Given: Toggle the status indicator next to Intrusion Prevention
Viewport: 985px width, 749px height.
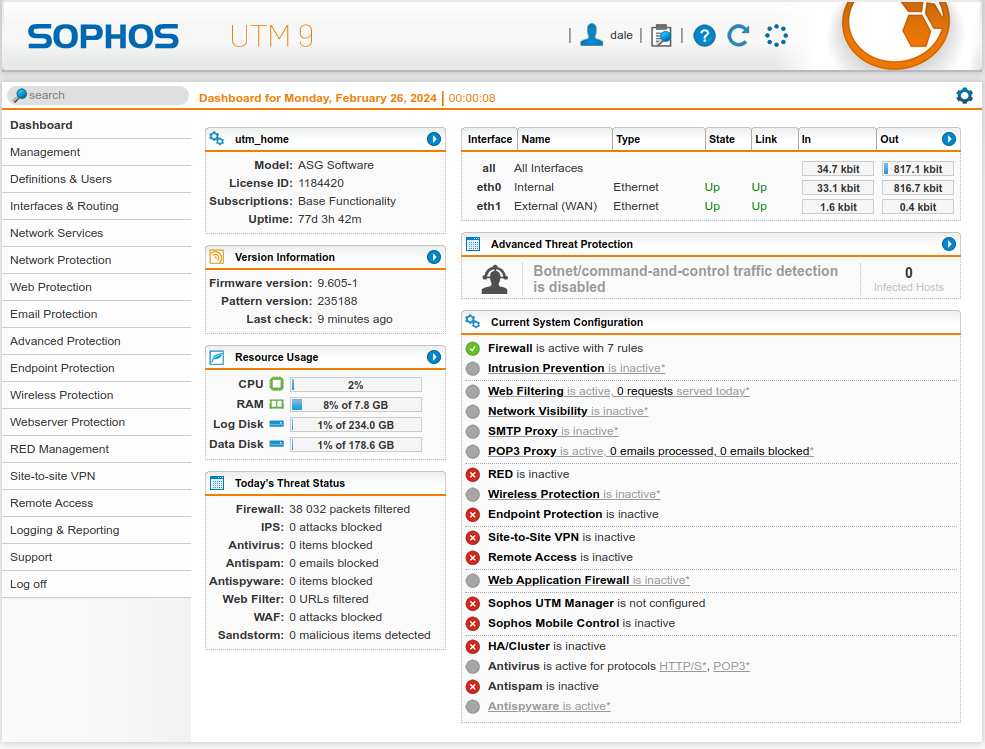Looking at the screenshot, I should pyautogui.click(x=472, y=370).
